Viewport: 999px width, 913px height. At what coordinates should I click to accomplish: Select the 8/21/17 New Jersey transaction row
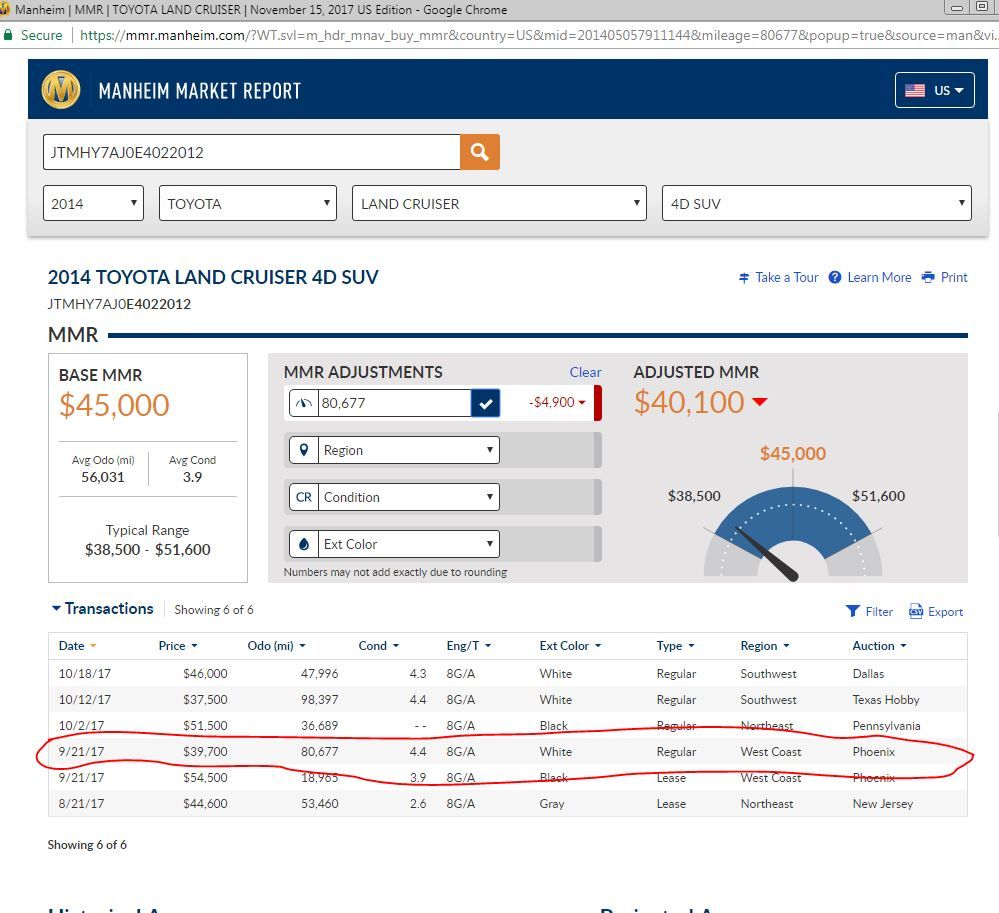pyautogui.click(x=507, y=804)
